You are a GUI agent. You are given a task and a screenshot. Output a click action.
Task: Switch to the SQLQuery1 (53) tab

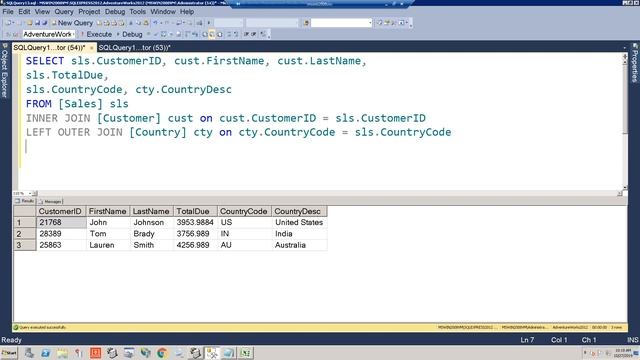click(x=134, y=48)
